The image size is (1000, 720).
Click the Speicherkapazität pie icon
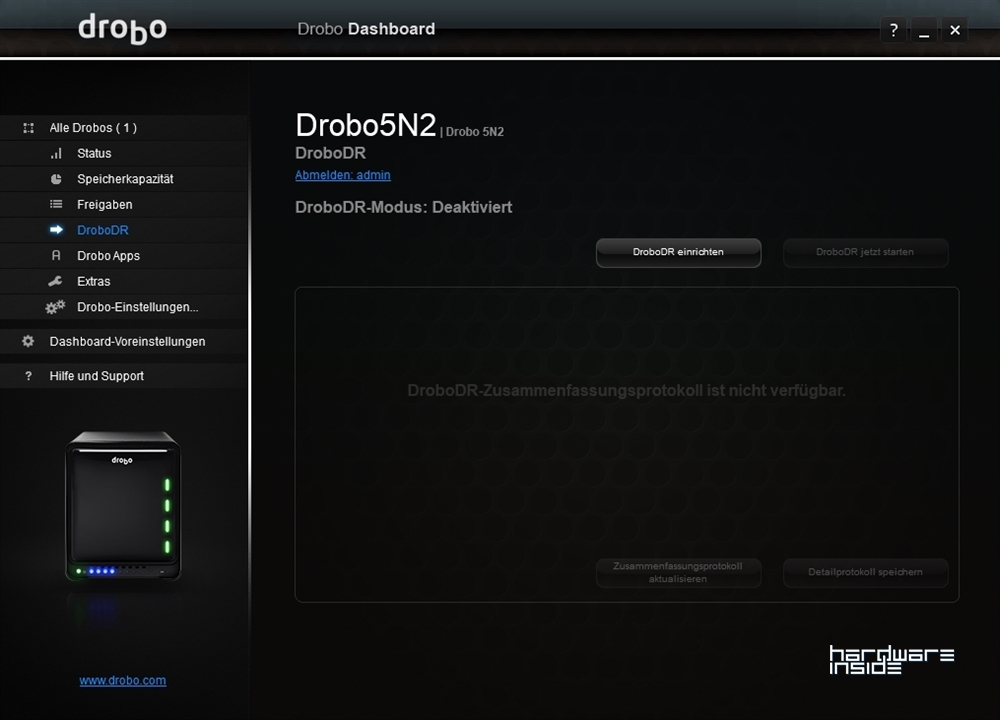point(56,179)
